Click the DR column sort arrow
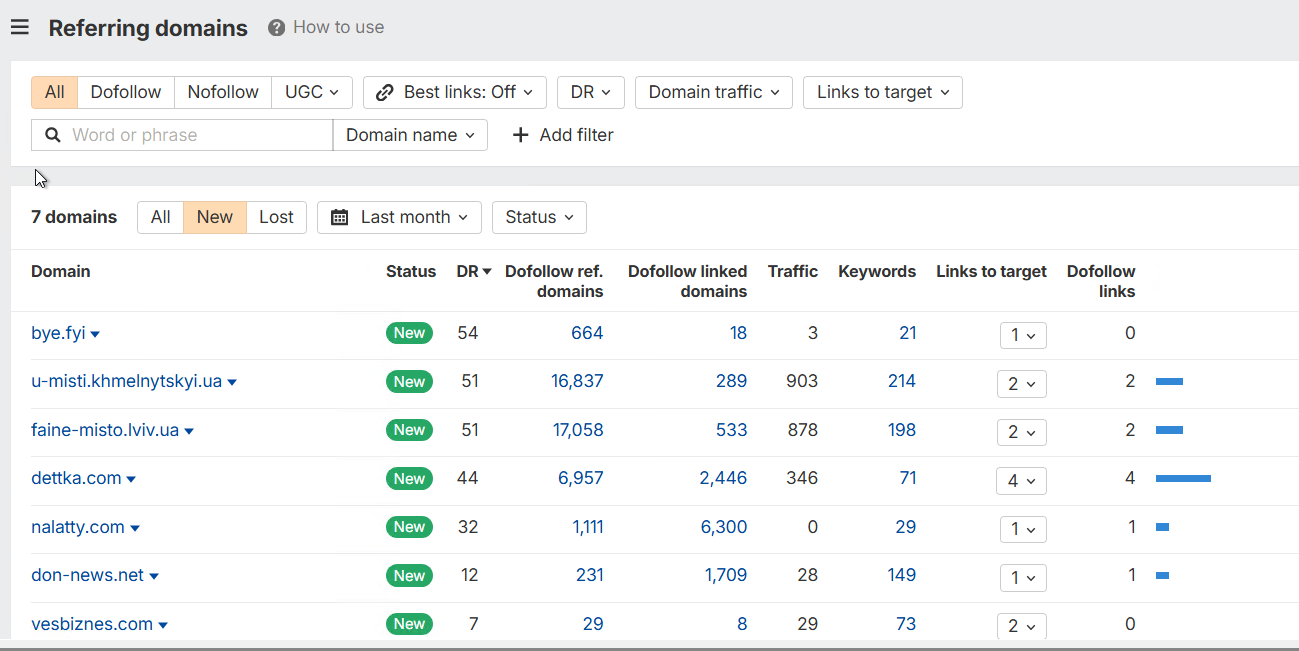This screenshot has height=651, width=1299. (x=487, y=272)
